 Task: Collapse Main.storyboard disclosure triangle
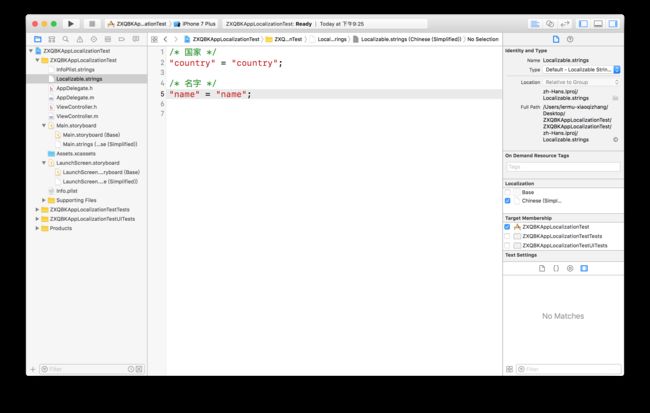[x=44, y=125]
